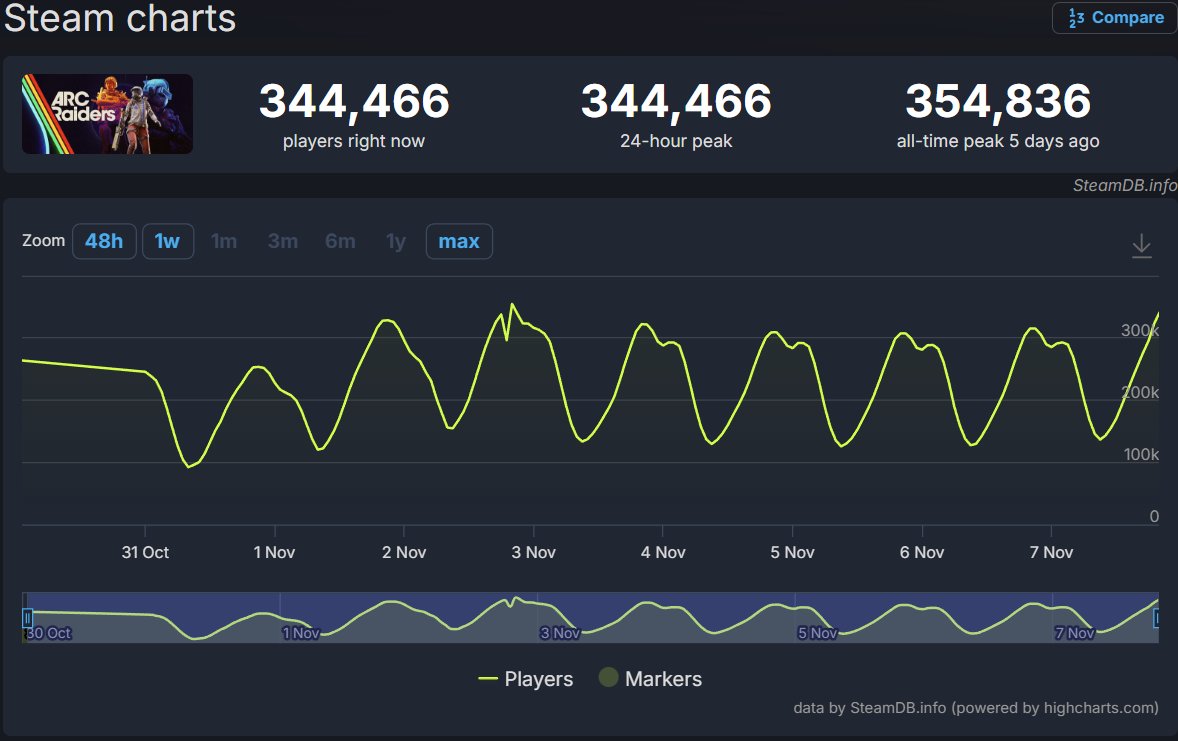Click the 300k y-axis label
The width and height of the screenshot is (1178, 741).
[x=1140, y=330]
